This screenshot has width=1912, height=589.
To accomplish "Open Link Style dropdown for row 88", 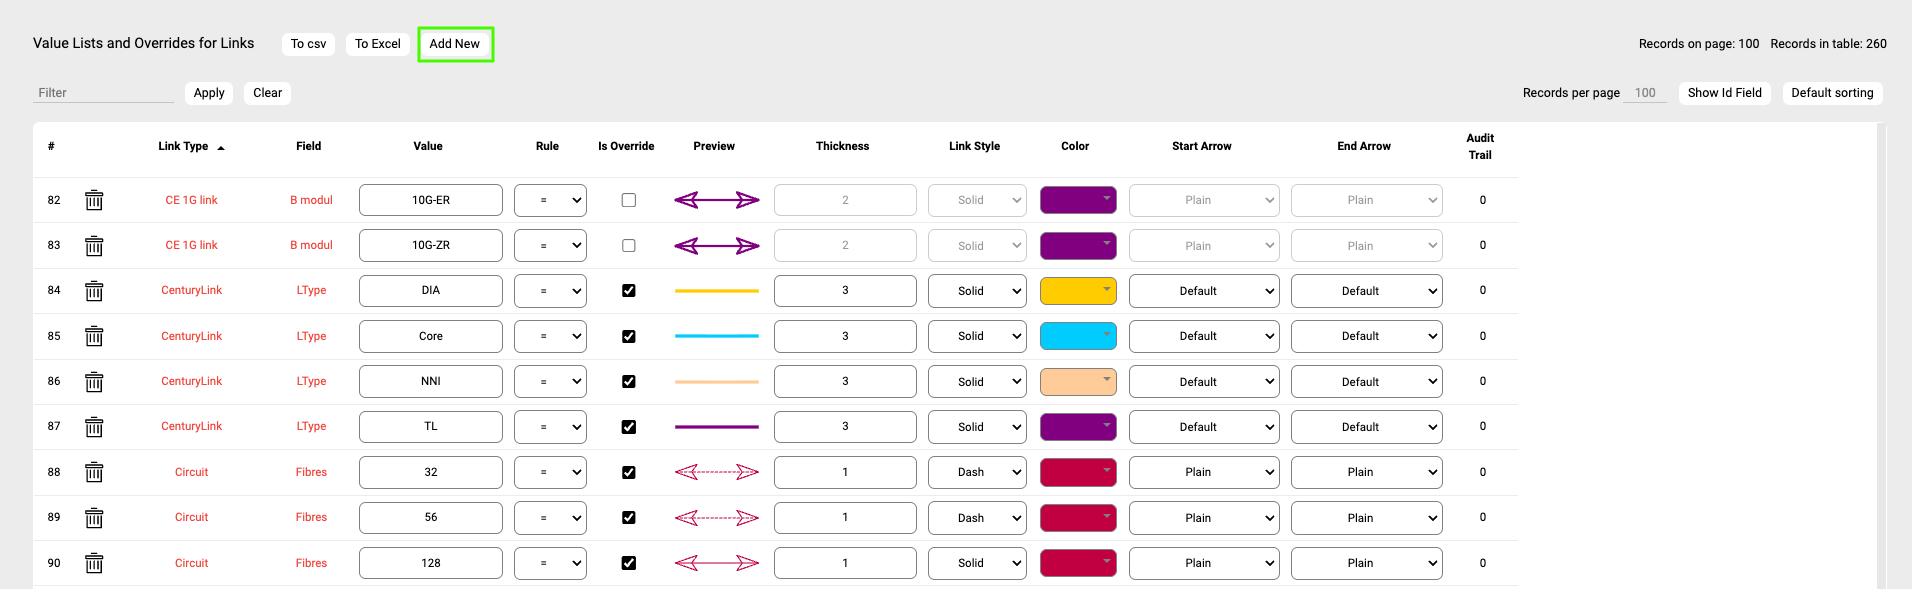I will [x=976, y=472].
